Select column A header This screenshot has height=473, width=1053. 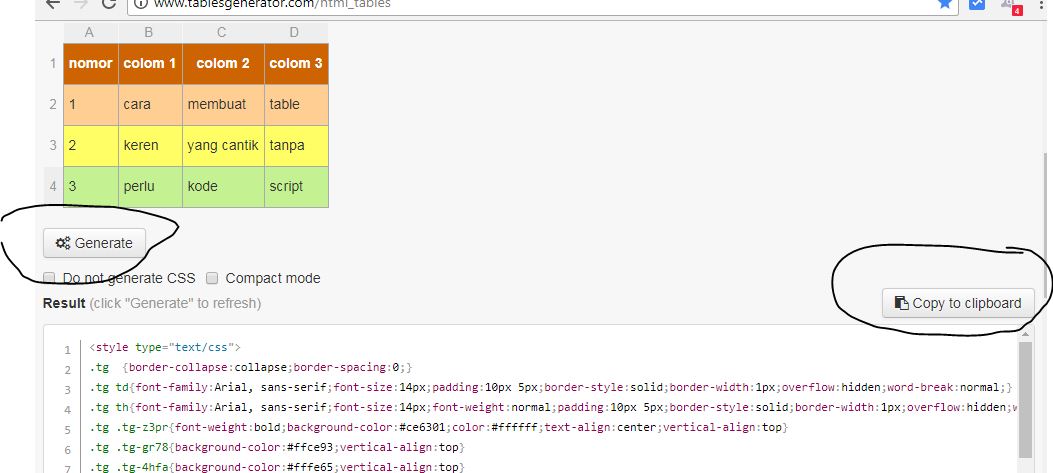point(89,32)
